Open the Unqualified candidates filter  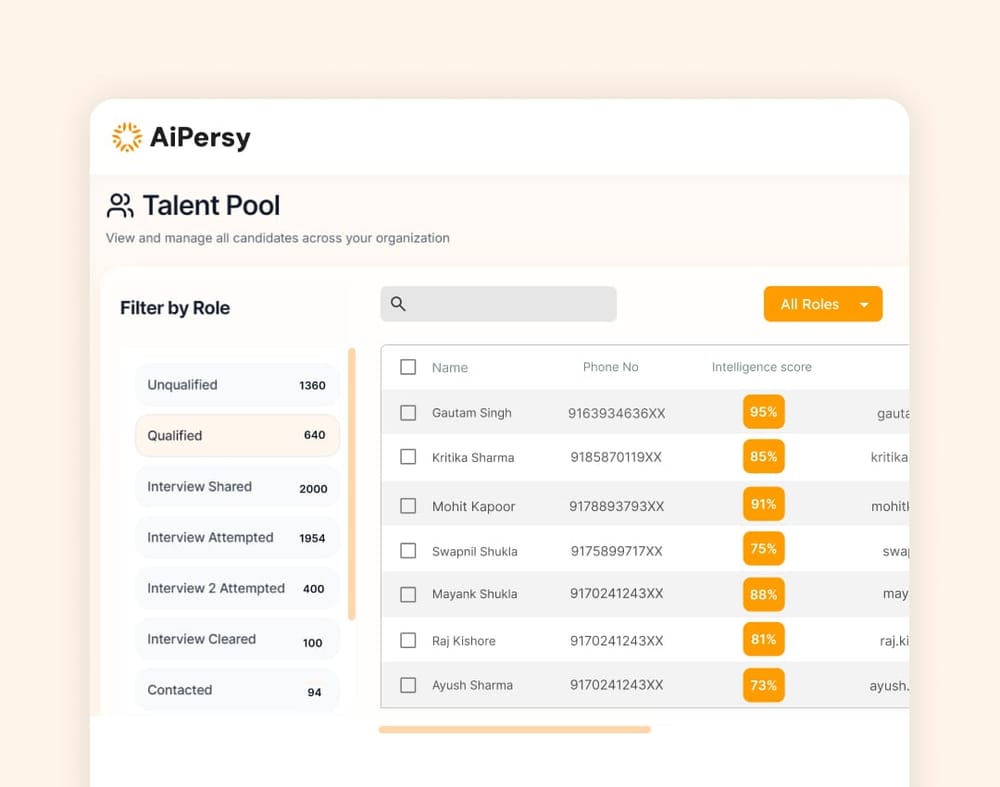(237, 385)
